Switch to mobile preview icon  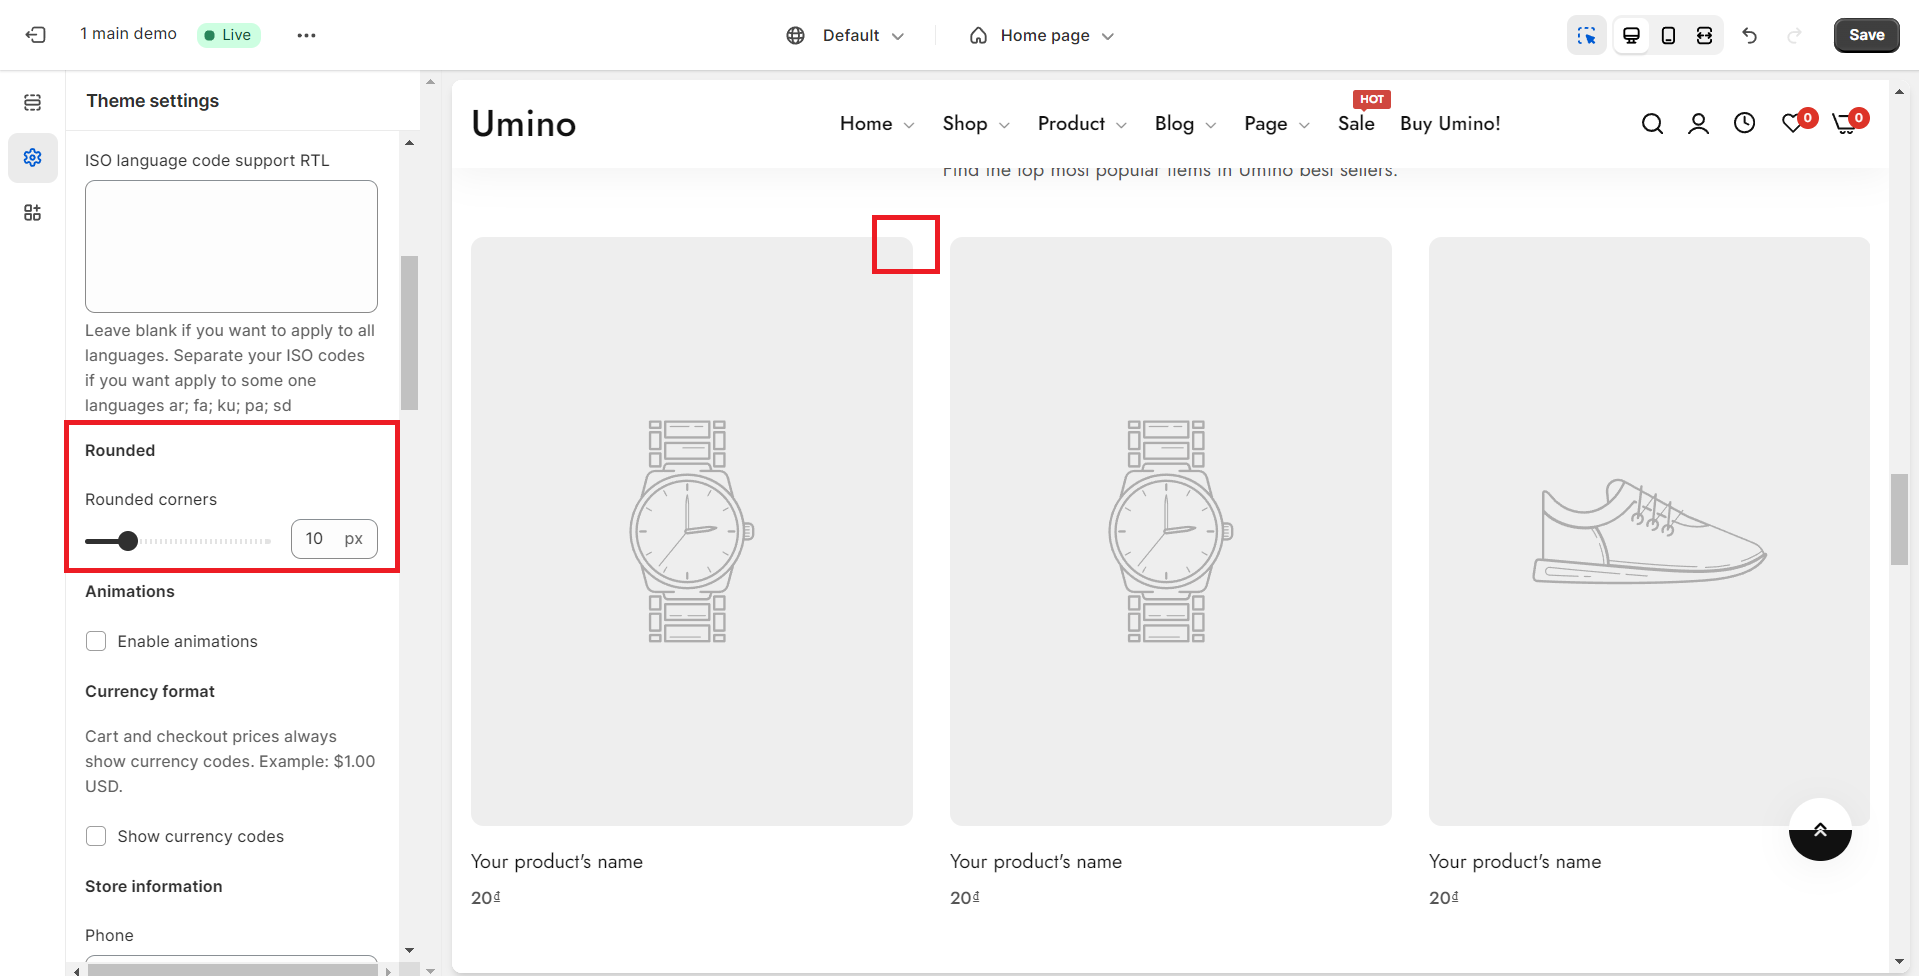click(1668, 35)
